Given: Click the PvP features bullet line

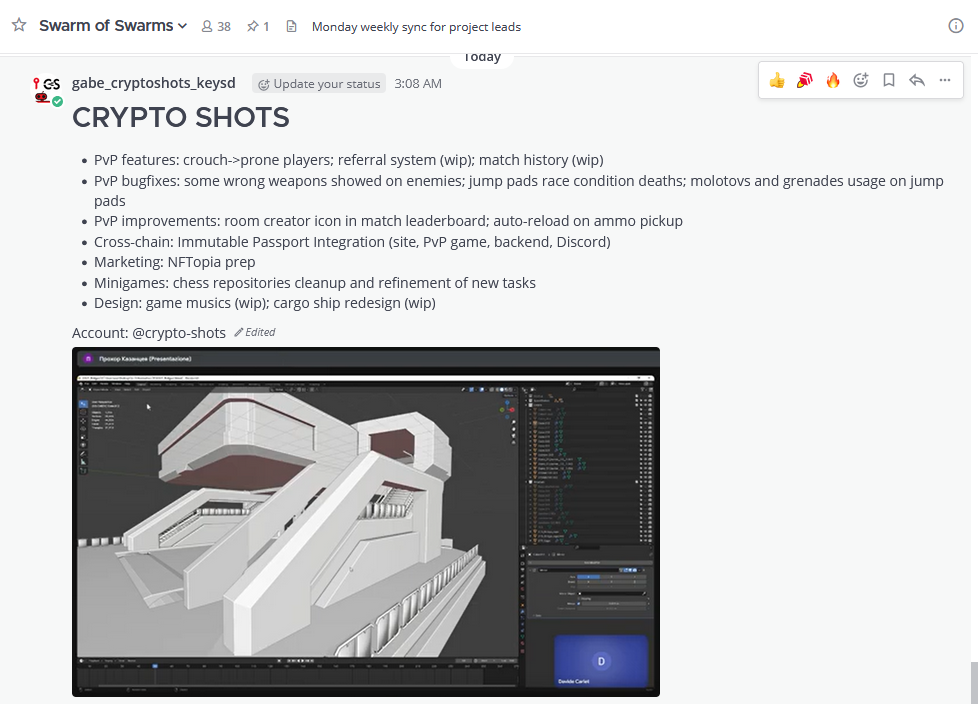Looking at the screenshot, I should 349,160.
